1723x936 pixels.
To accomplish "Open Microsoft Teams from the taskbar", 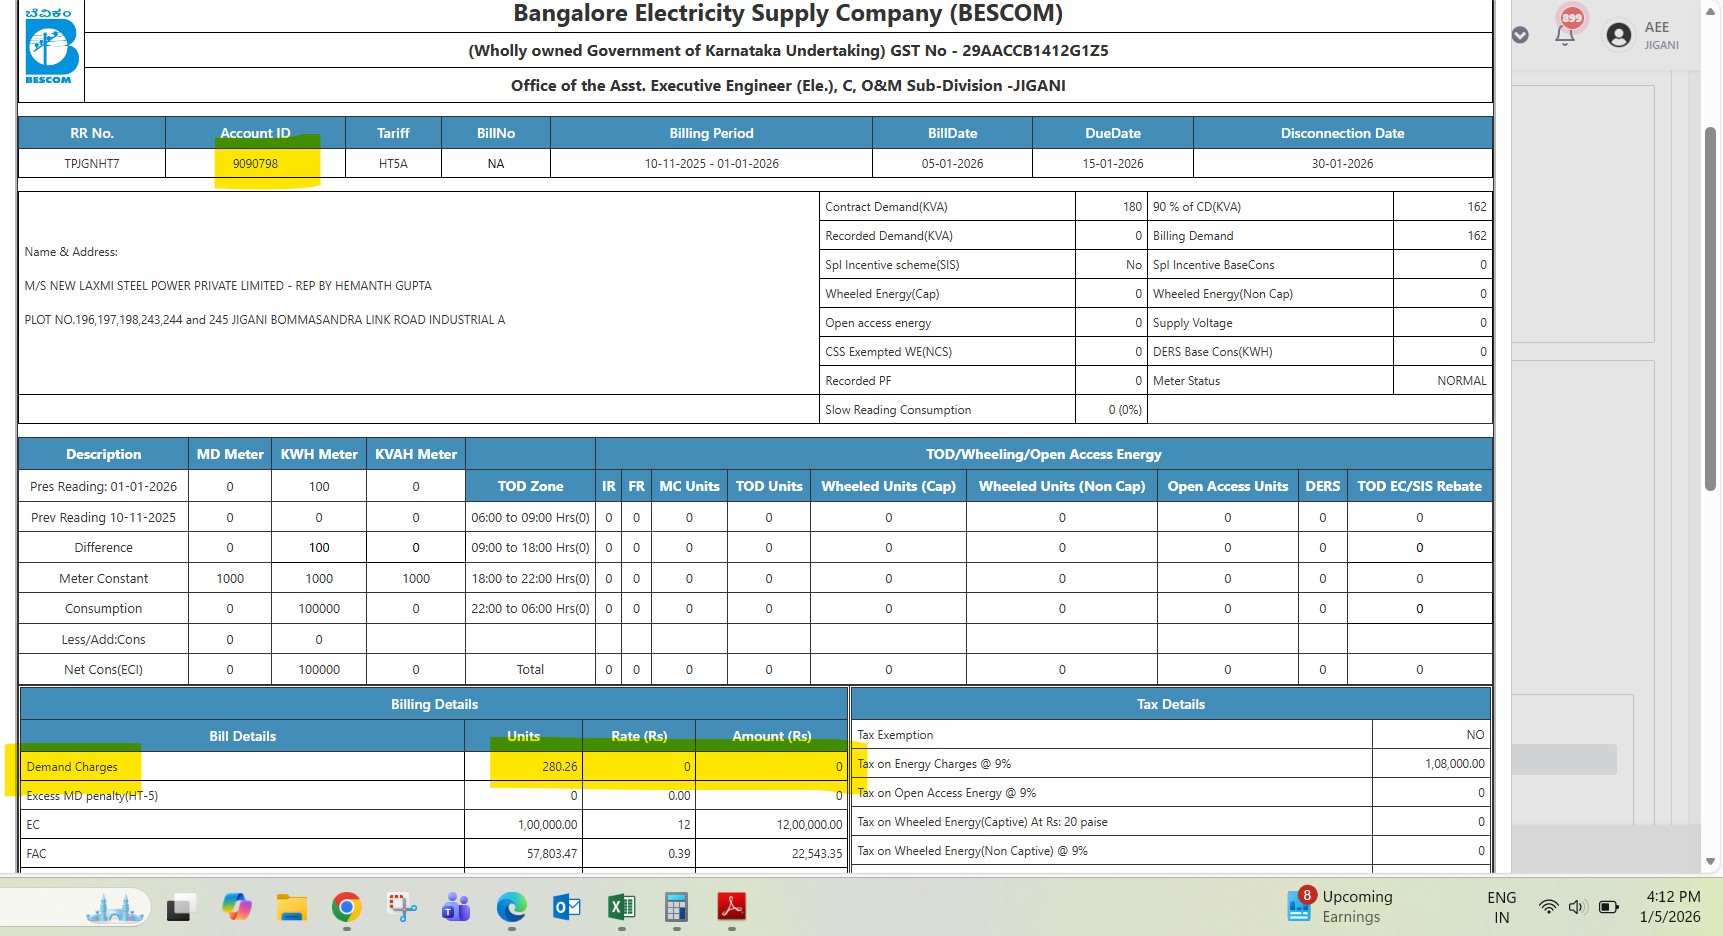I will tap(456, 907).
